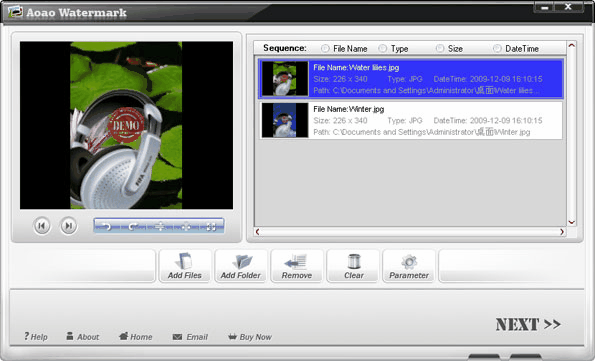Go to the previous image in preview
The width and height of the screenshot is (595, 361).
tap(42, 226)
